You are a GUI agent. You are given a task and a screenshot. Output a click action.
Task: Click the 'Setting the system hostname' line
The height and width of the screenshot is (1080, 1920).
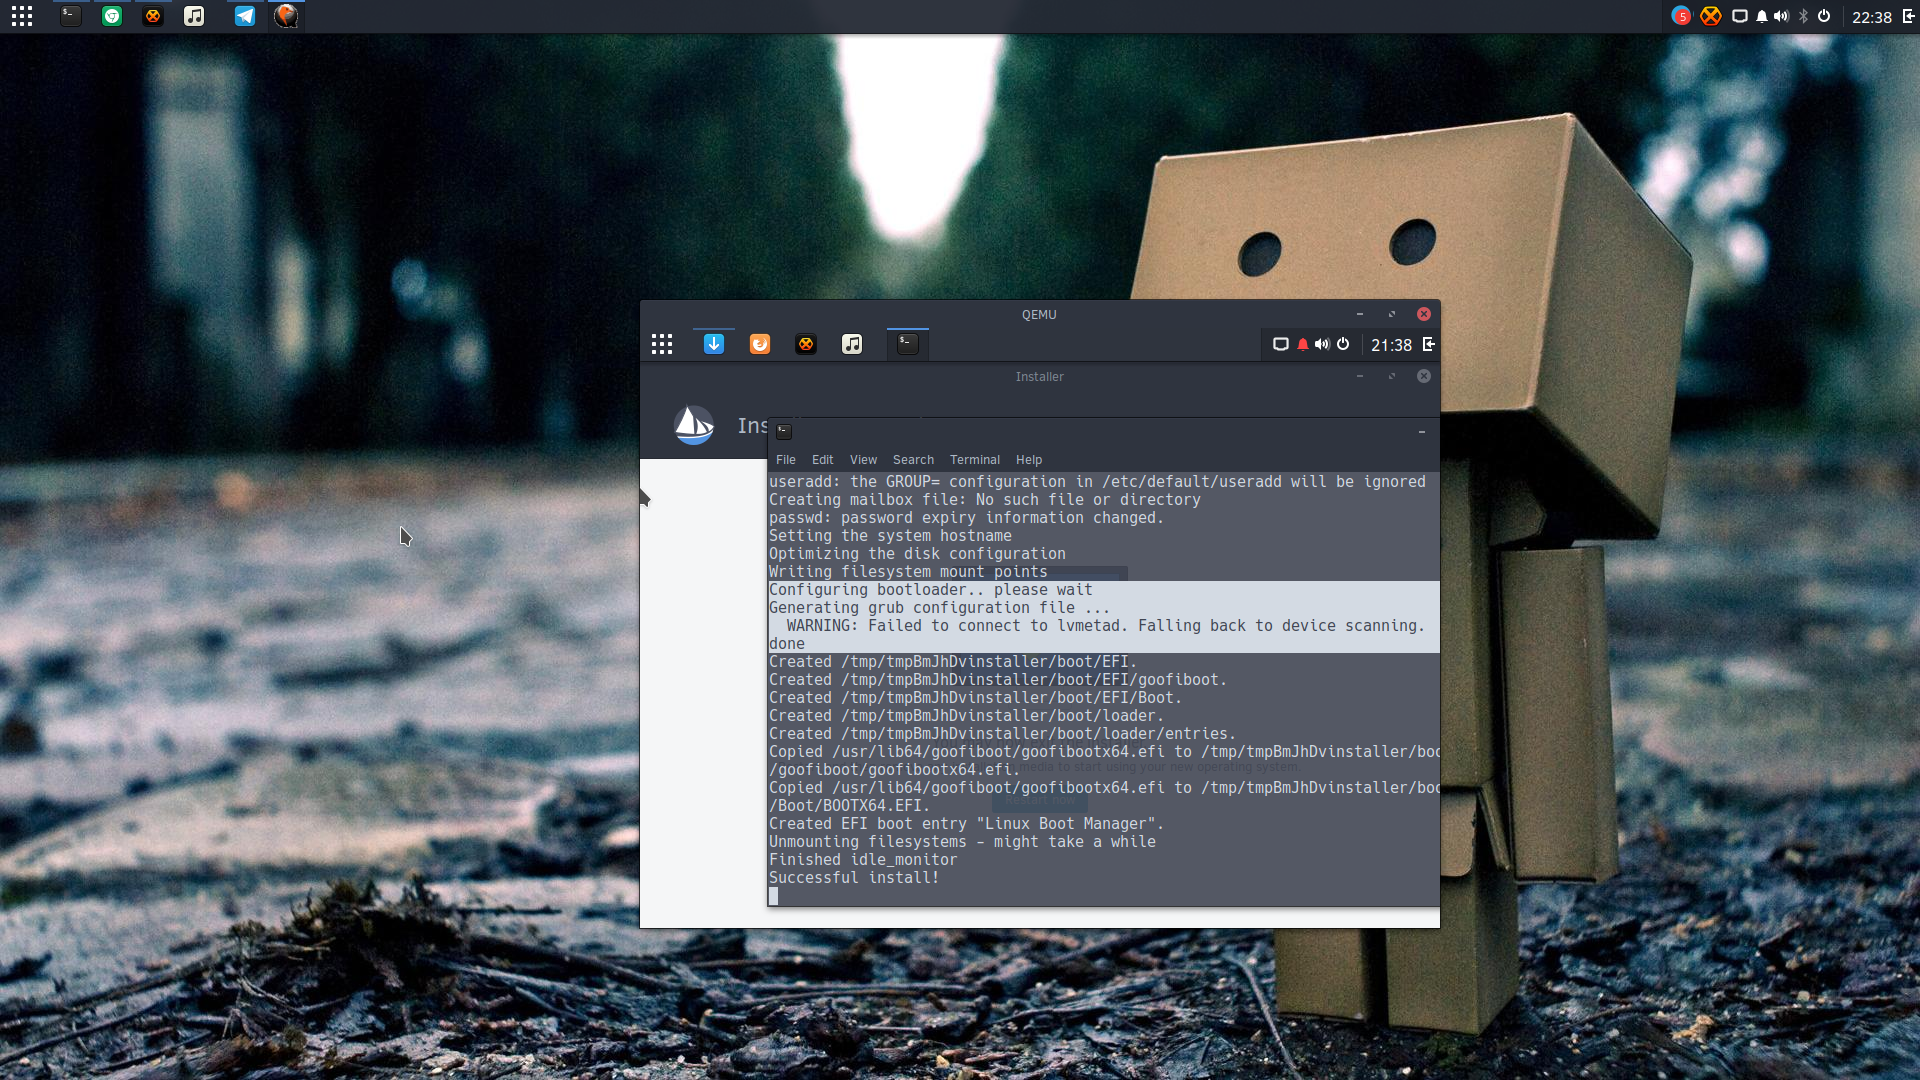890,536
